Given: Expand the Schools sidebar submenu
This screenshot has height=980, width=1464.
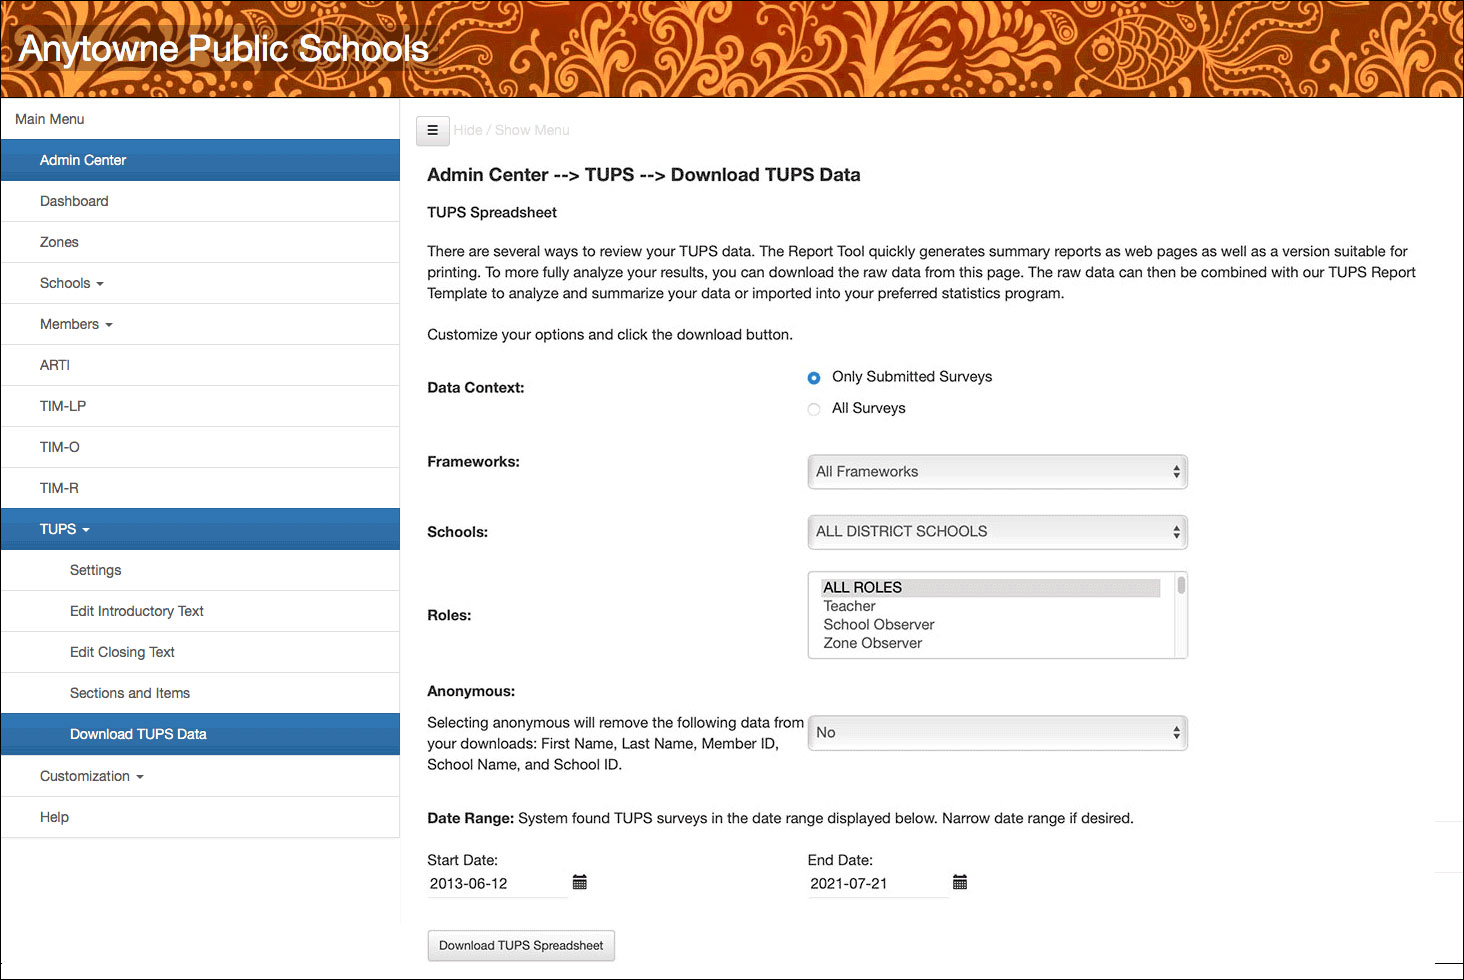Looking at the screenshot, I should pyautogui.click(x=200, y=283).
